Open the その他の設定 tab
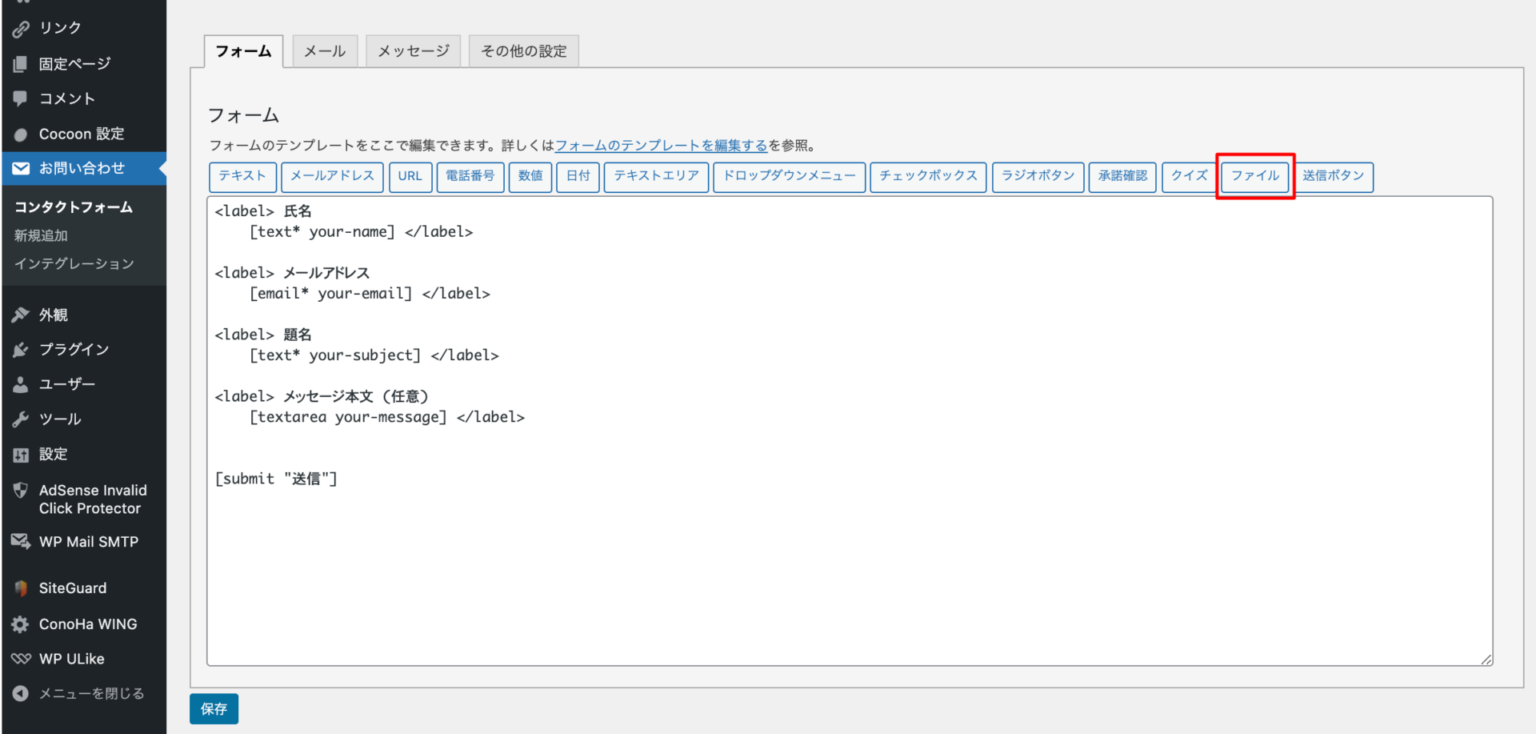Screen dimensions: 1536x734 pos(524,51)
